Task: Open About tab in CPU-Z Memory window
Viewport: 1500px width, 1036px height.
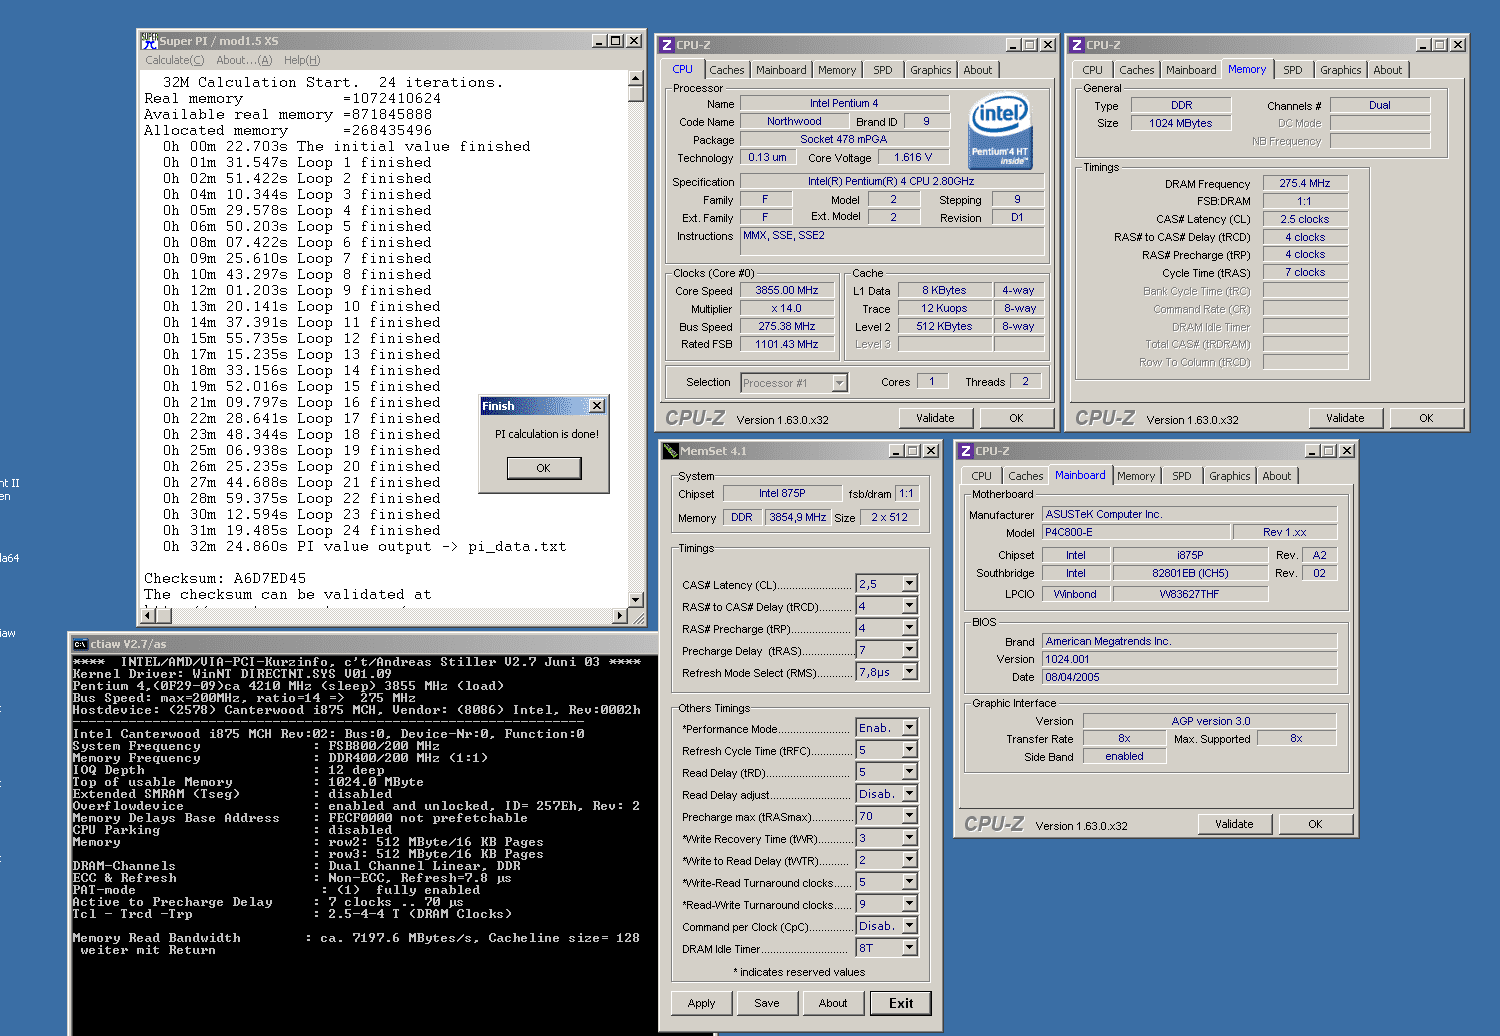Action: tap(1388, 70)
